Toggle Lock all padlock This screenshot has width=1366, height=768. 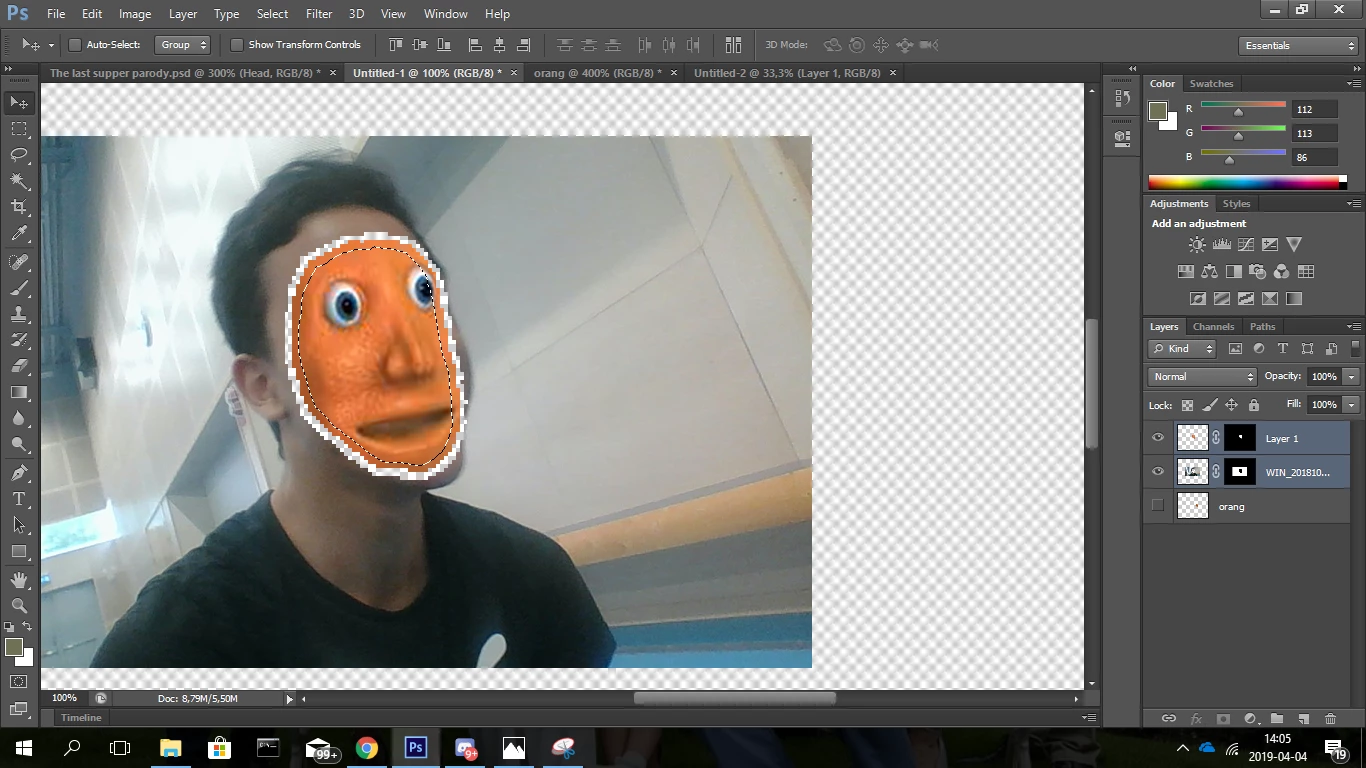click(x=1254, y=405)
